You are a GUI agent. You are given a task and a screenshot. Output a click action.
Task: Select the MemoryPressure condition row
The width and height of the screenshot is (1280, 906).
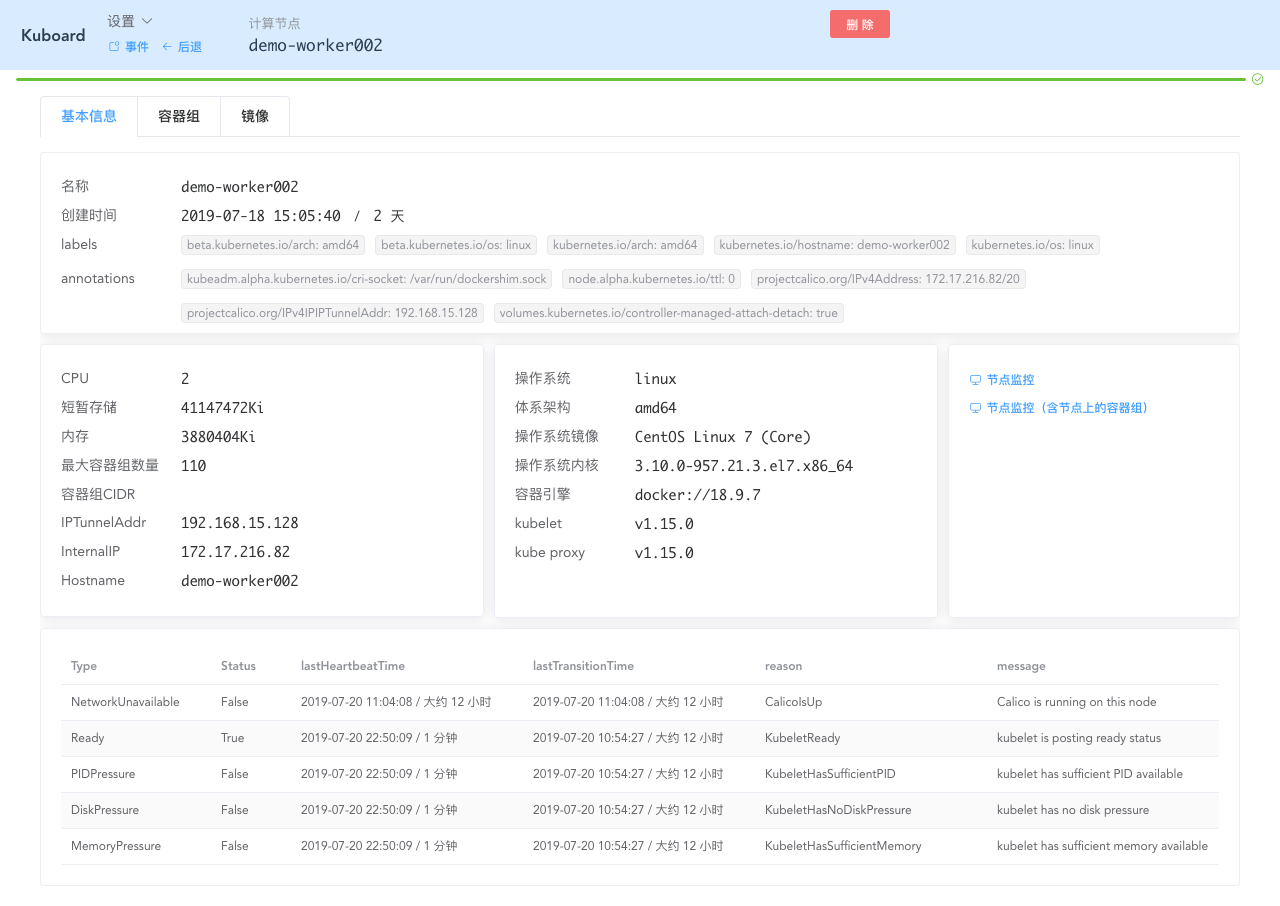coord(640,846)
